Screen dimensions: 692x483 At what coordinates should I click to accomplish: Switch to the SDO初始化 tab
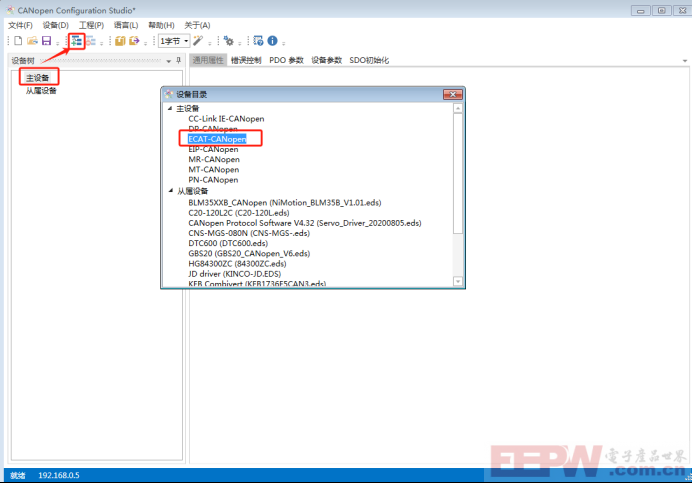pyautogui.click(x=369, y=60)
